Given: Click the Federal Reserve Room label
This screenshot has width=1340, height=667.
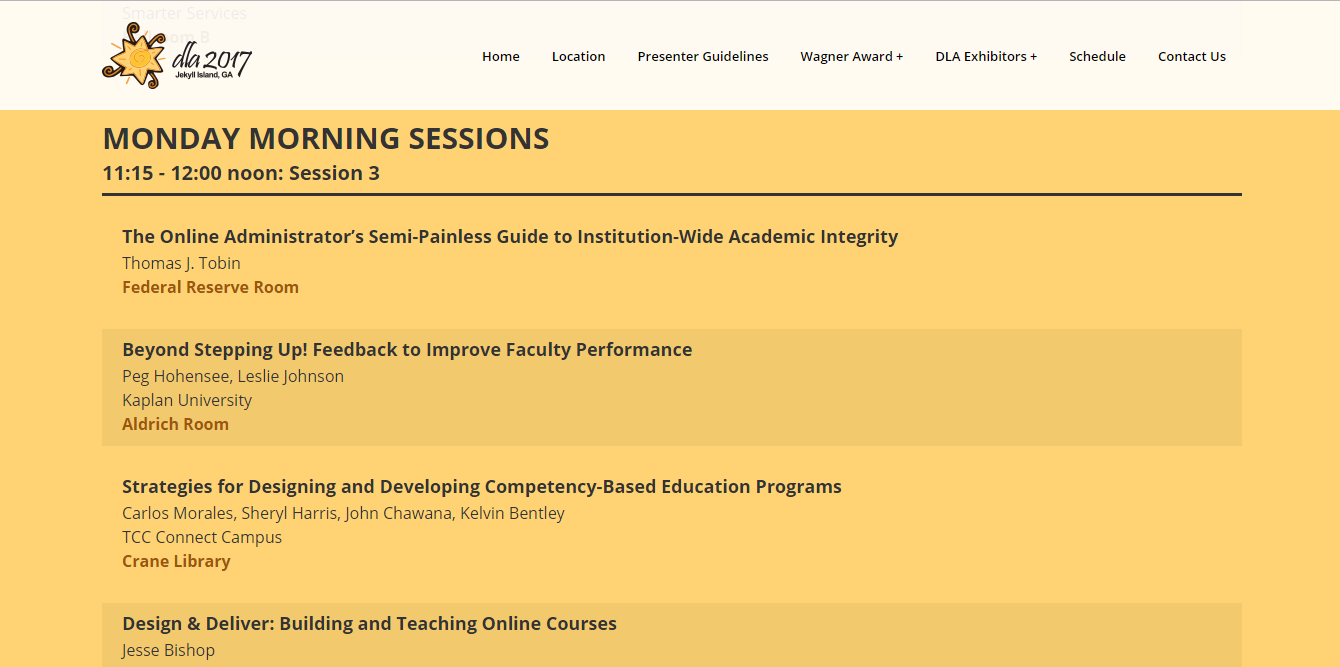Looking at the screenshot, I should click(x=210, y=287).
